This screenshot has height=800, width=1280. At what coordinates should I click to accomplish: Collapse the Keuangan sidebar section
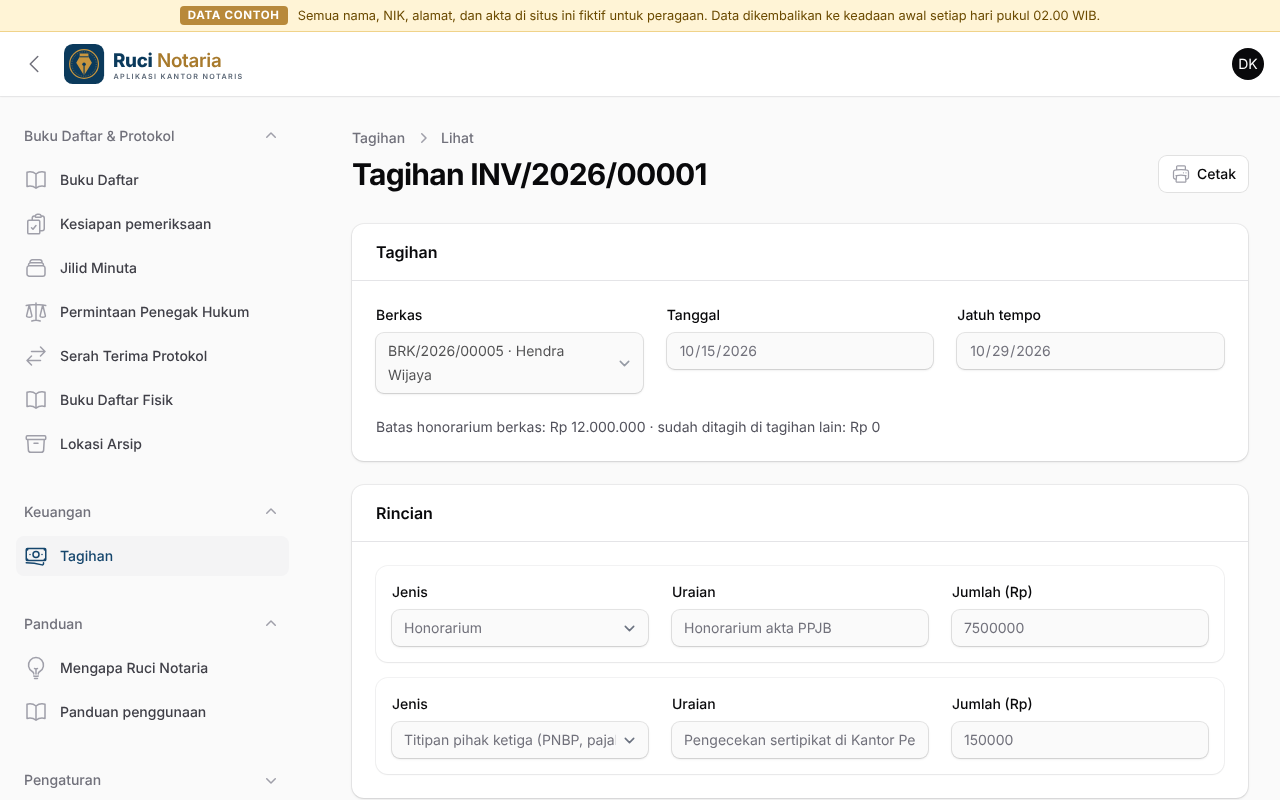(x=271, y=512)
